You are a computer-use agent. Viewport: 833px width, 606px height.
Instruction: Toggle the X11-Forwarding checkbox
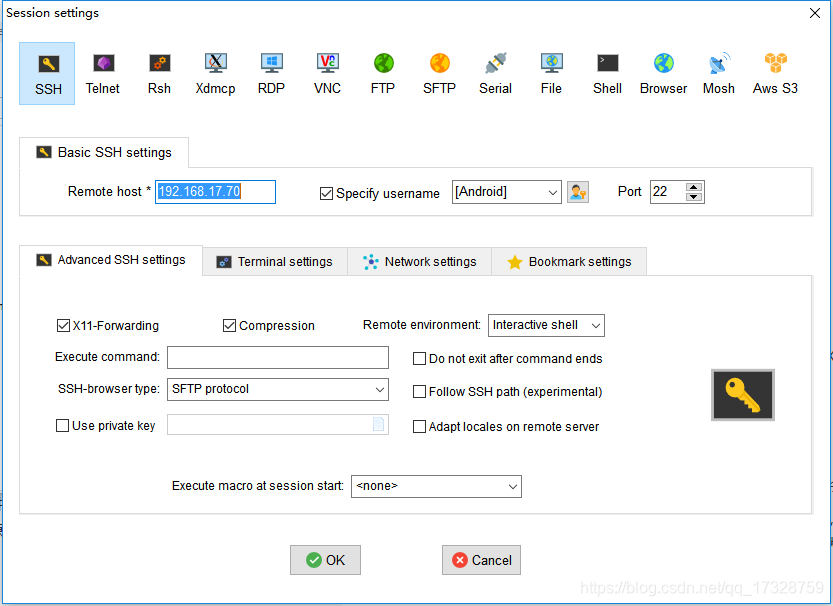(x=63, y=326)
